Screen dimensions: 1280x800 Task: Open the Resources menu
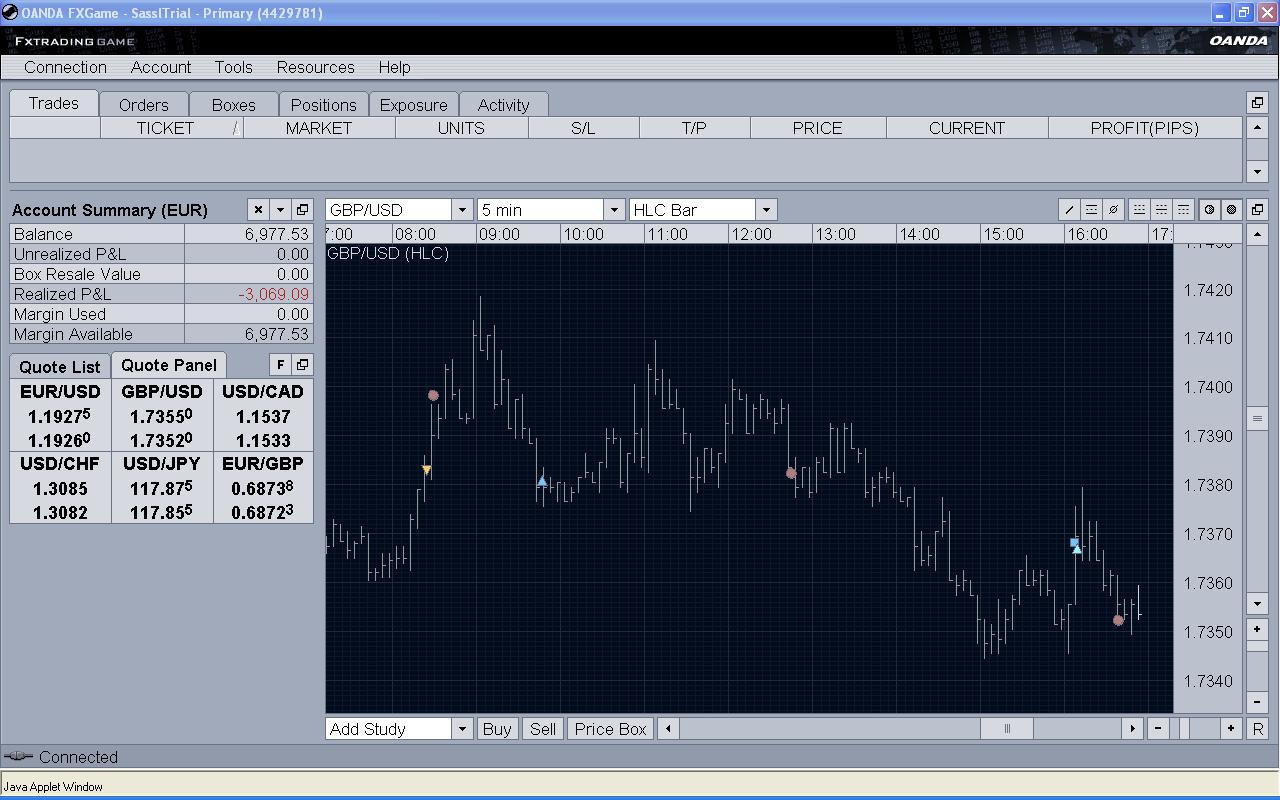tap(316, 67)
